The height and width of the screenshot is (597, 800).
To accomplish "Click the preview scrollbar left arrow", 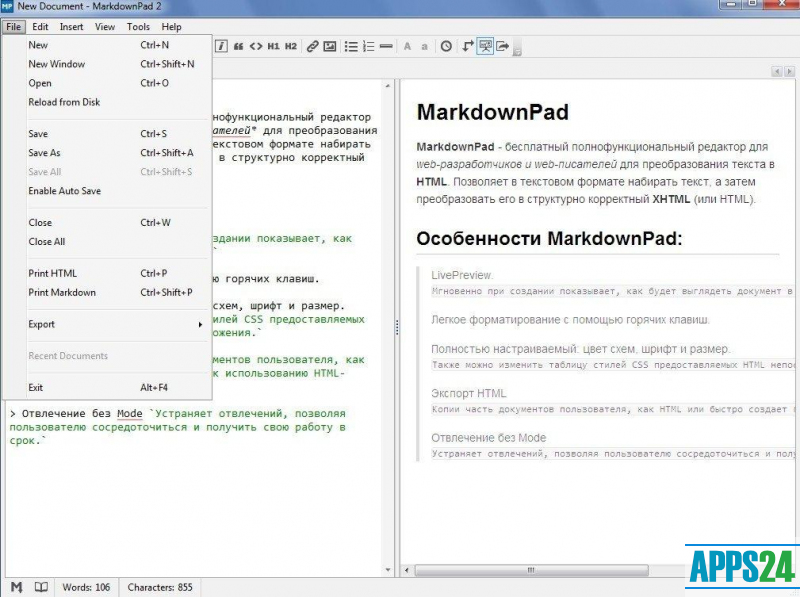I will click(407, 570).
